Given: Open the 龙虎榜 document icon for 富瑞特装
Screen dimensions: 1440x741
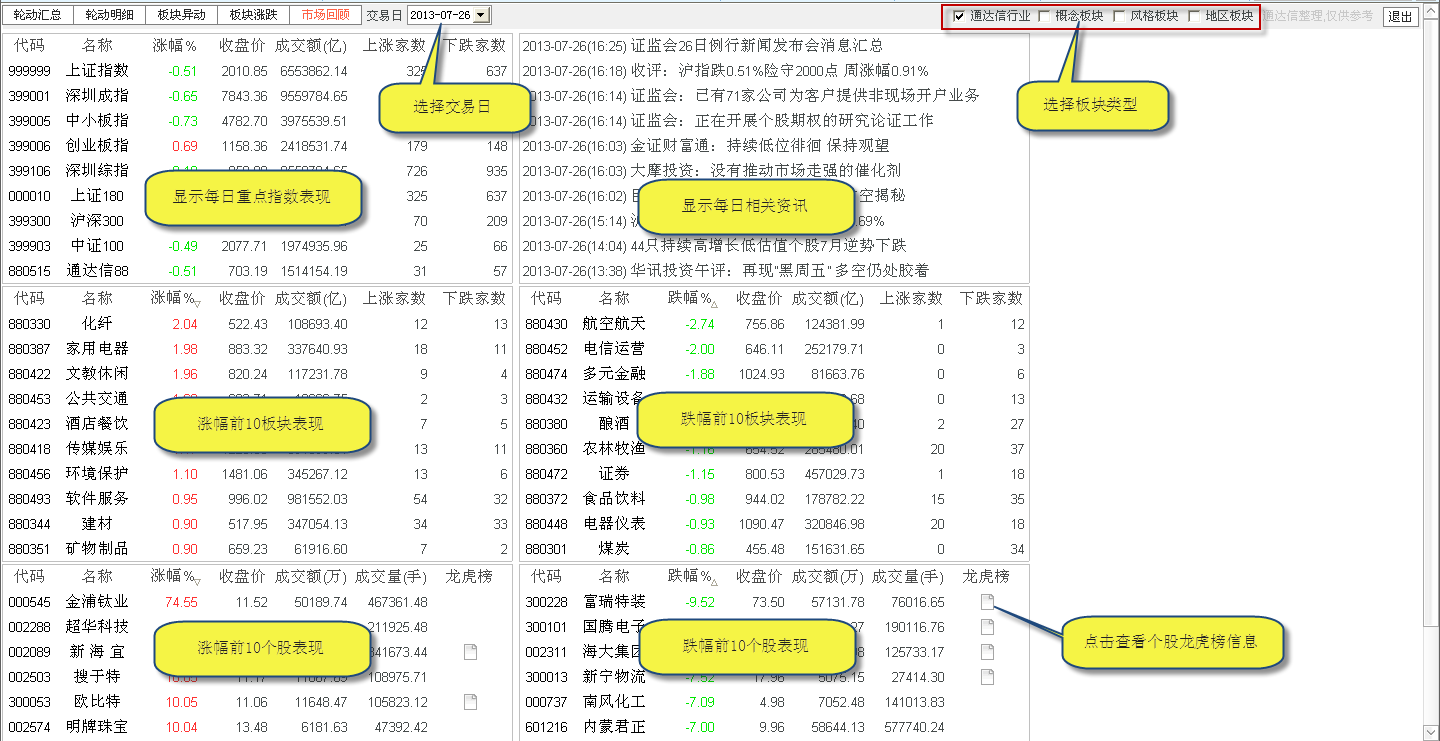Looking at the screenshot, I should click(987, 602).
